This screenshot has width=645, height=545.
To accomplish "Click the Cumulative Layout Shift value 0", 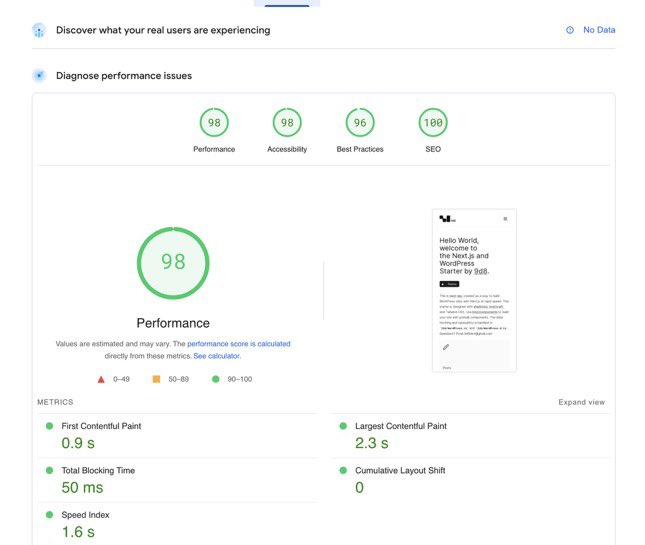I will coord(359,488).
